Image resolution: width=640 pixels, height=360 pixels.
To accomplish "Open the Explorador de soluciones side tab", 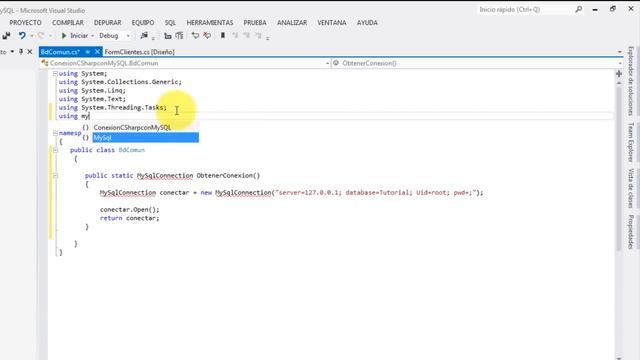I will coord(631,81).
